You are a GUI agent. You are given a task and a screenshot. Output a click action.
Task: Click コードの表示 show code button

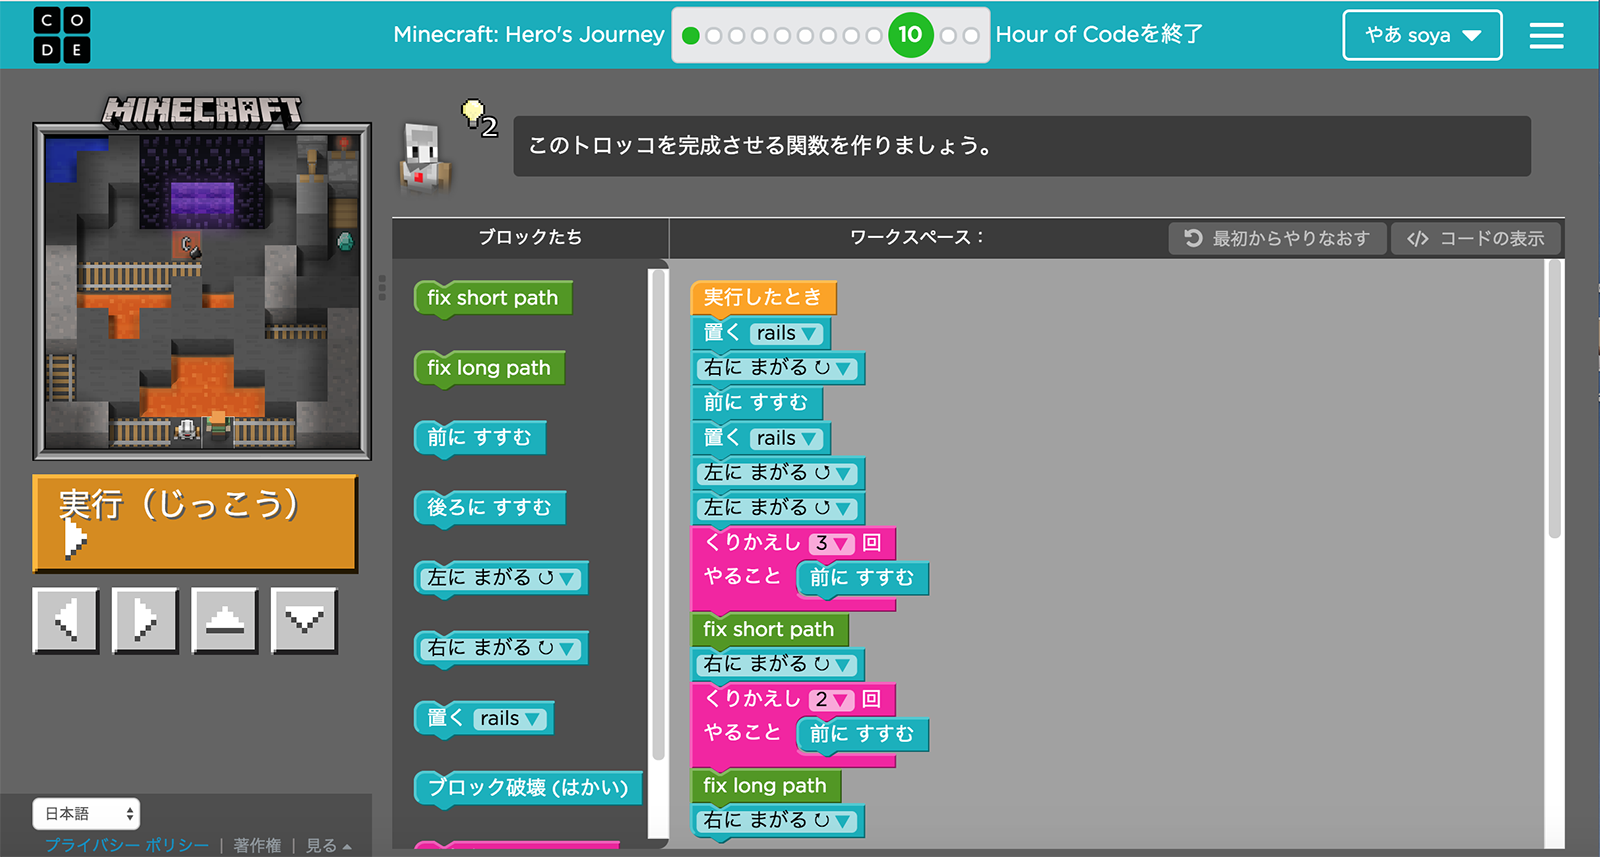pos(1476,238)
